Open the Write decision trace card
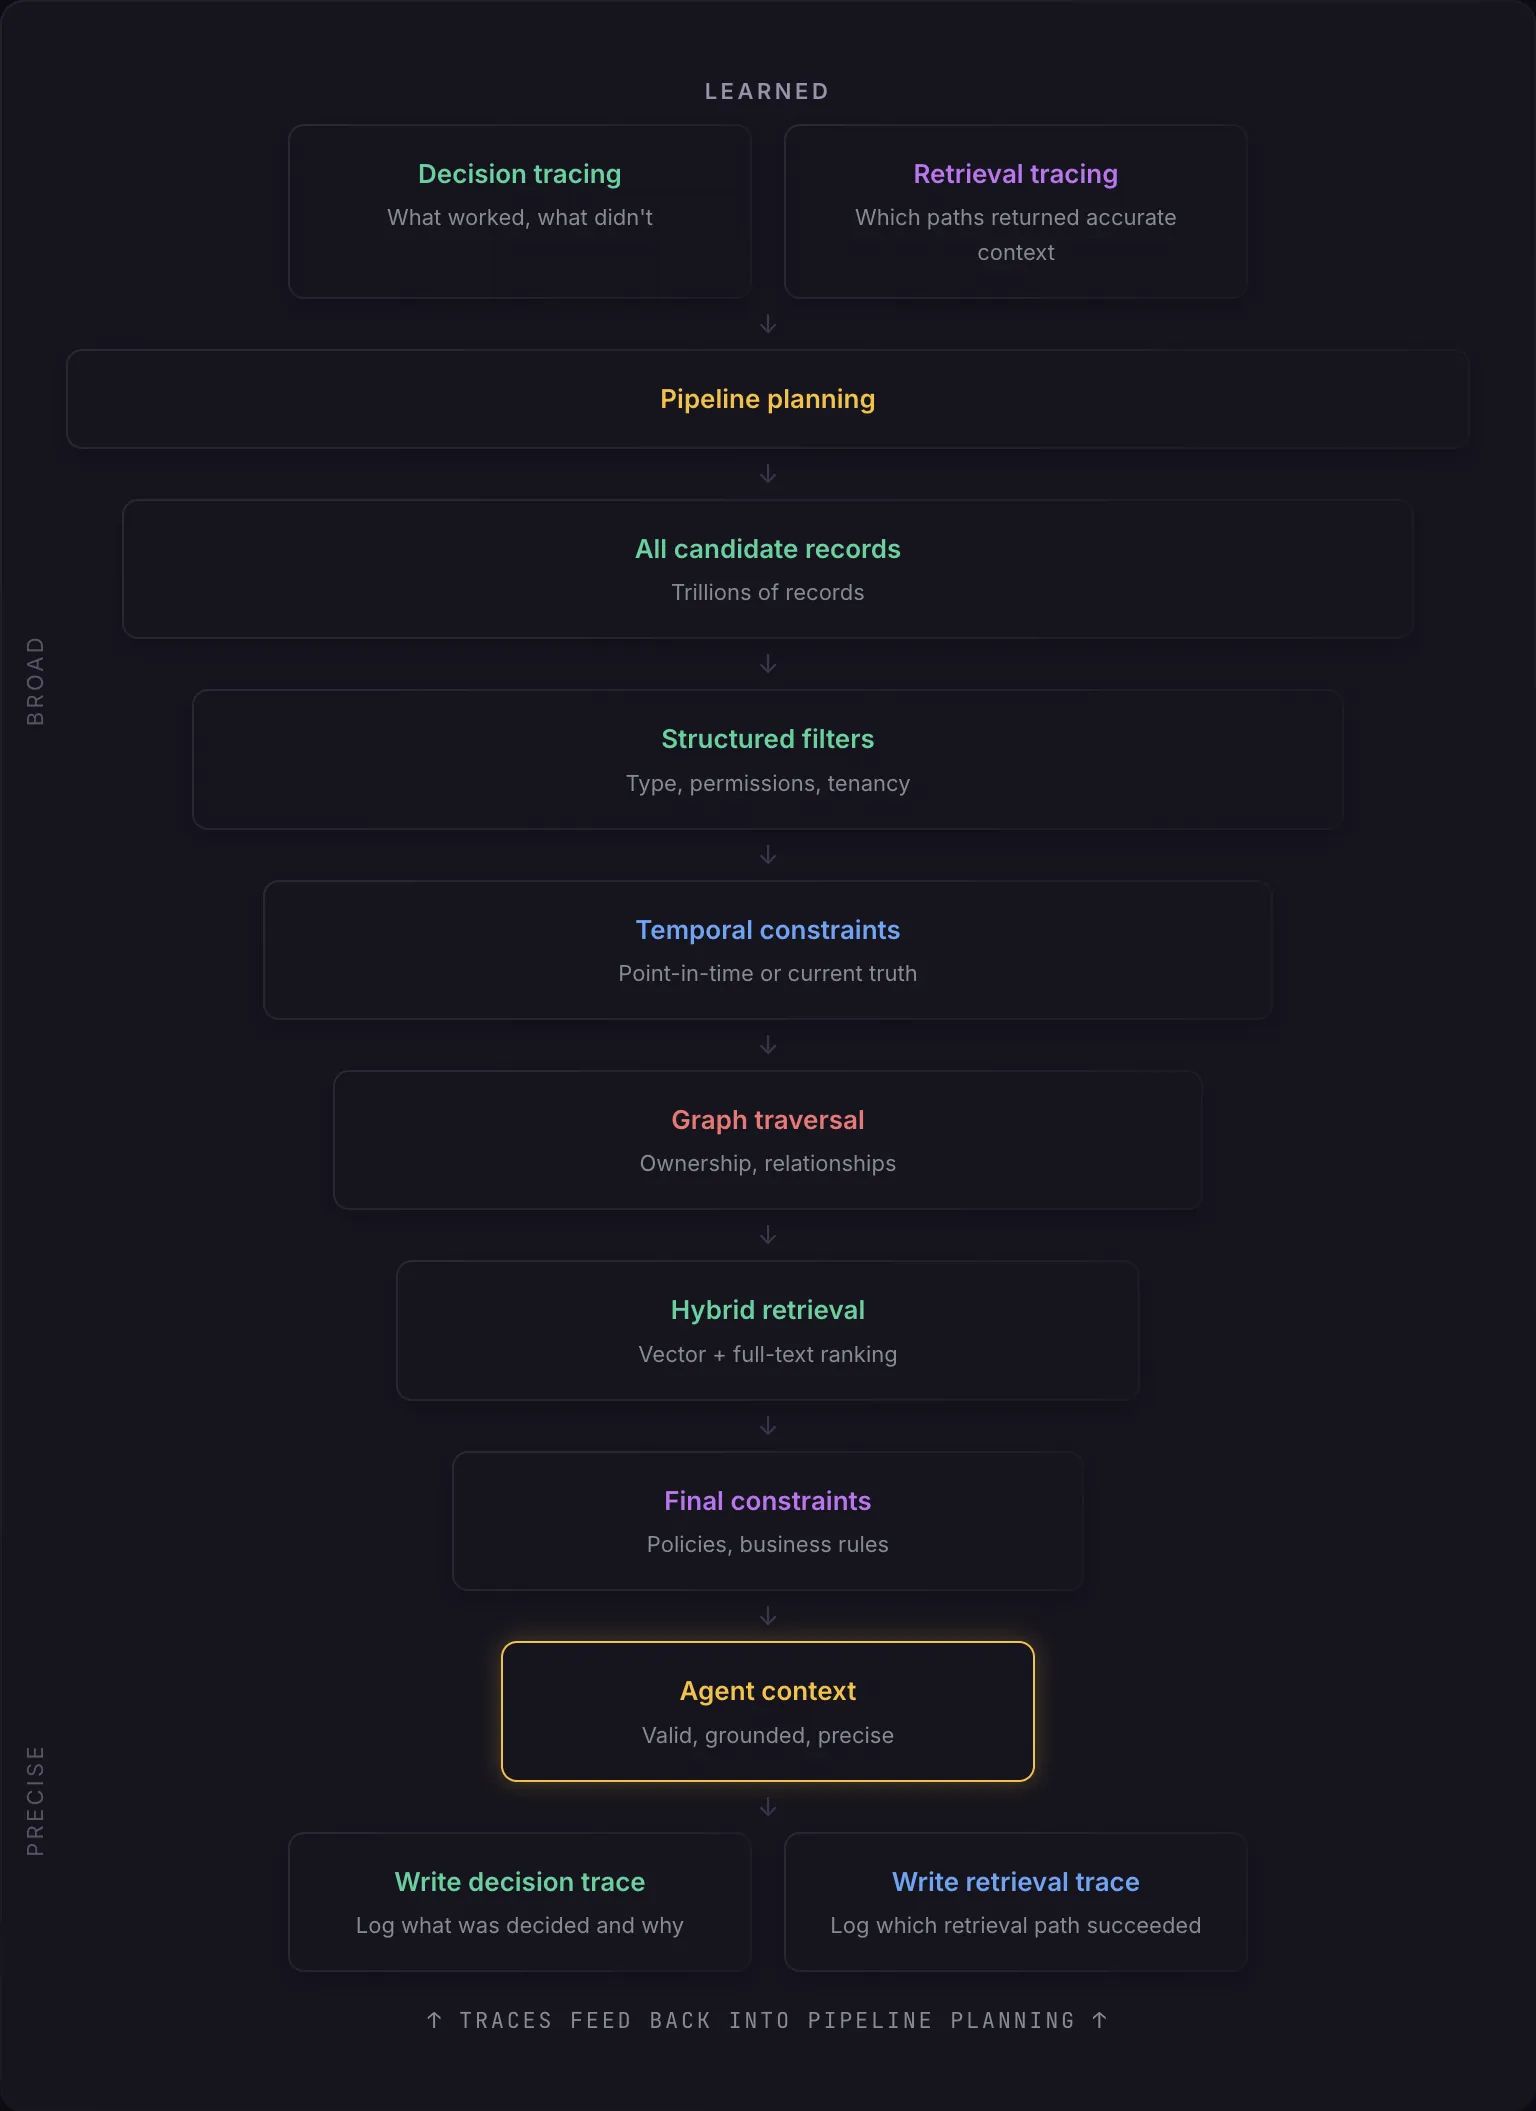Screen dimensions: 1536x2111 click(519, 1902)
